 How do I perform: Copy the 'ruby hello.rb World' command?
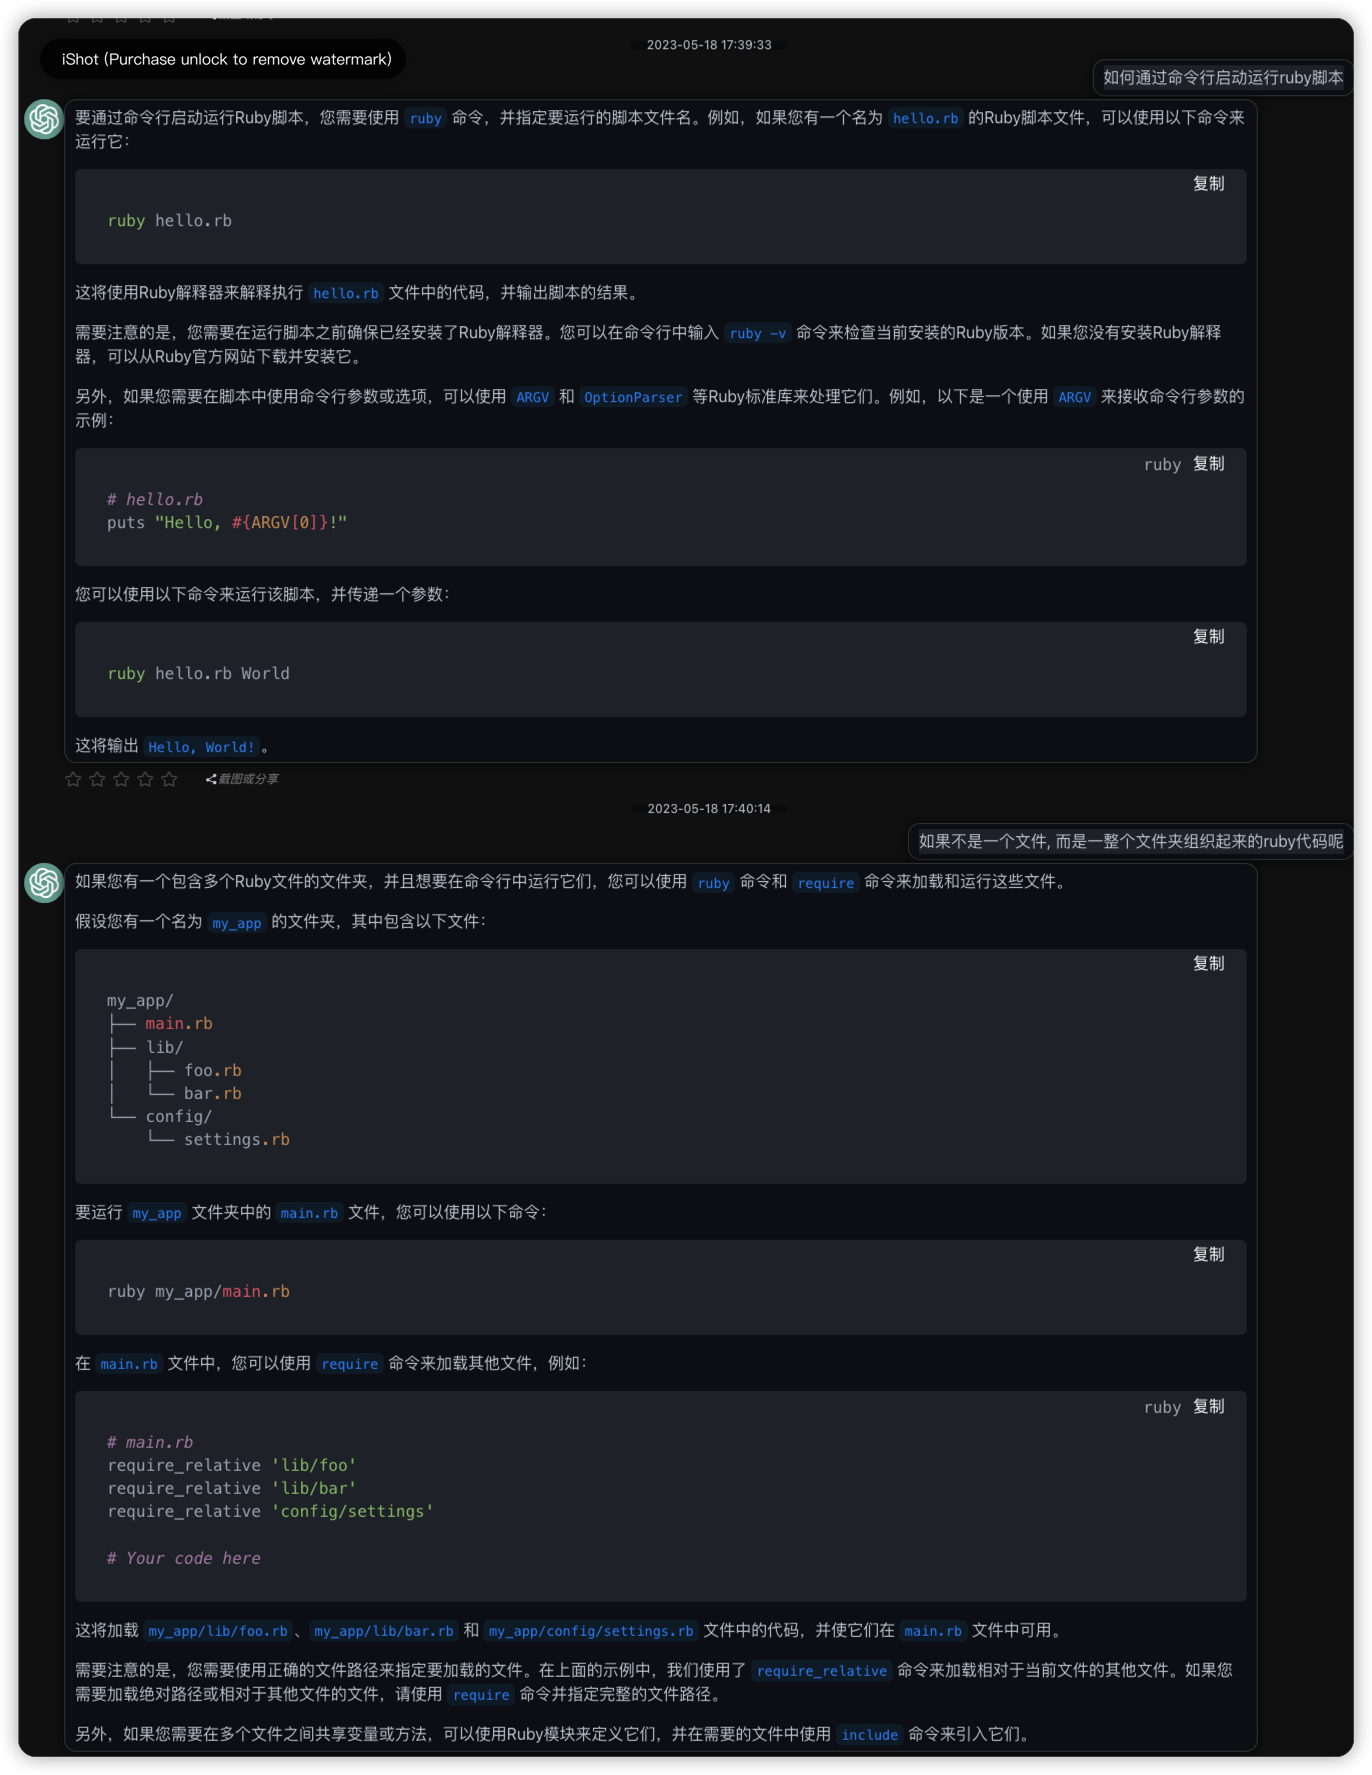pyautogui.click(x=1208, y=637)
